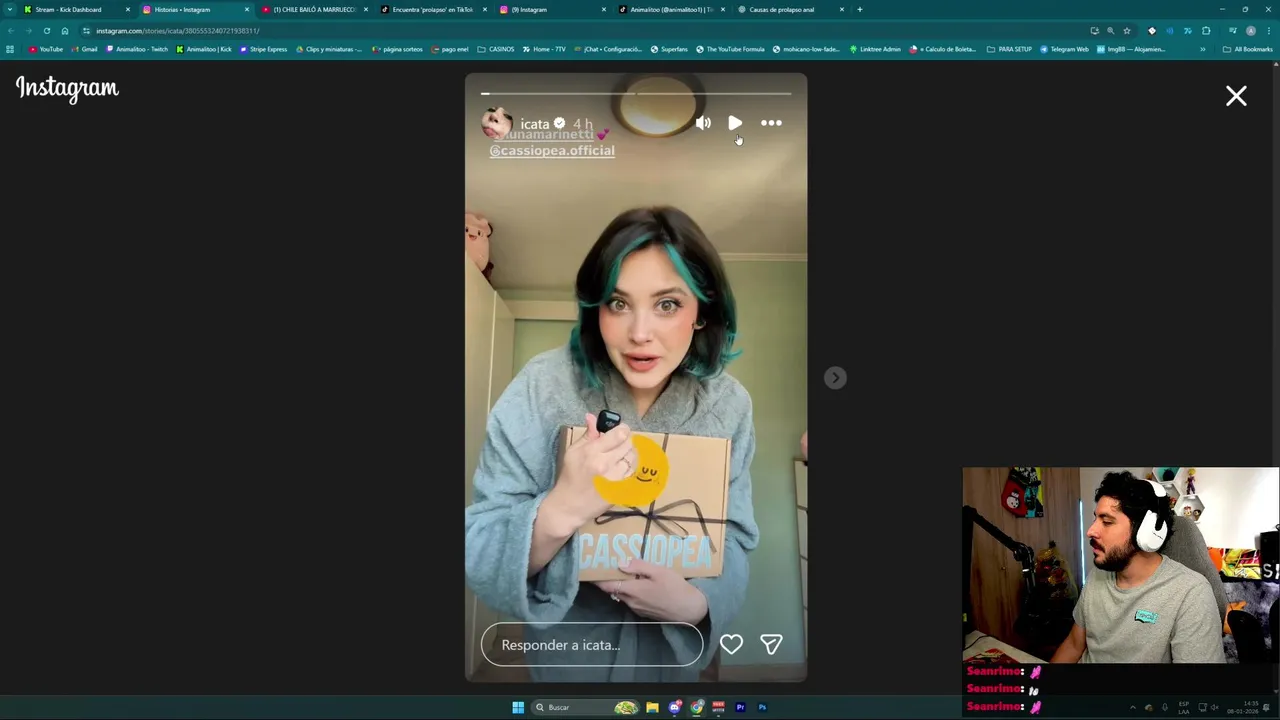Click the browser back arrow
1280x720 pixels.
point(10,31)
